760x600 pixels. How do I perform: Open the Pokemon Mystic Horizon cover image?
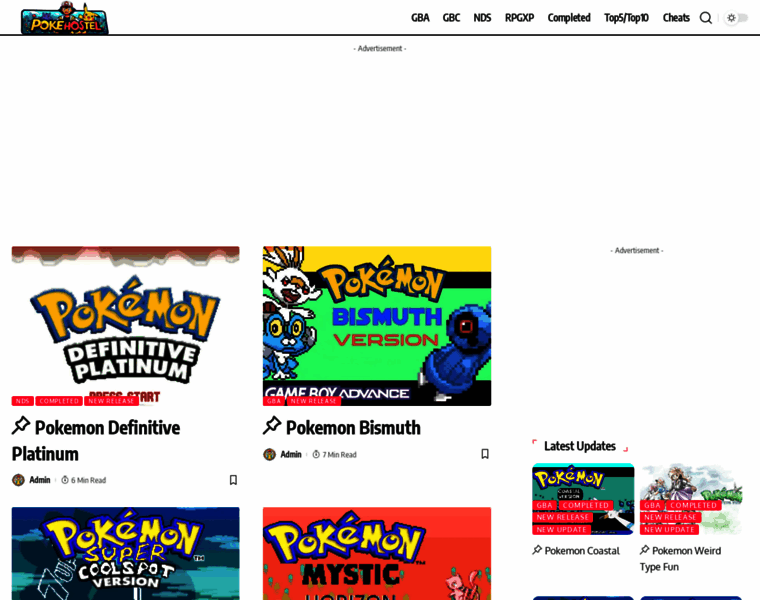[x=377, y=553]
